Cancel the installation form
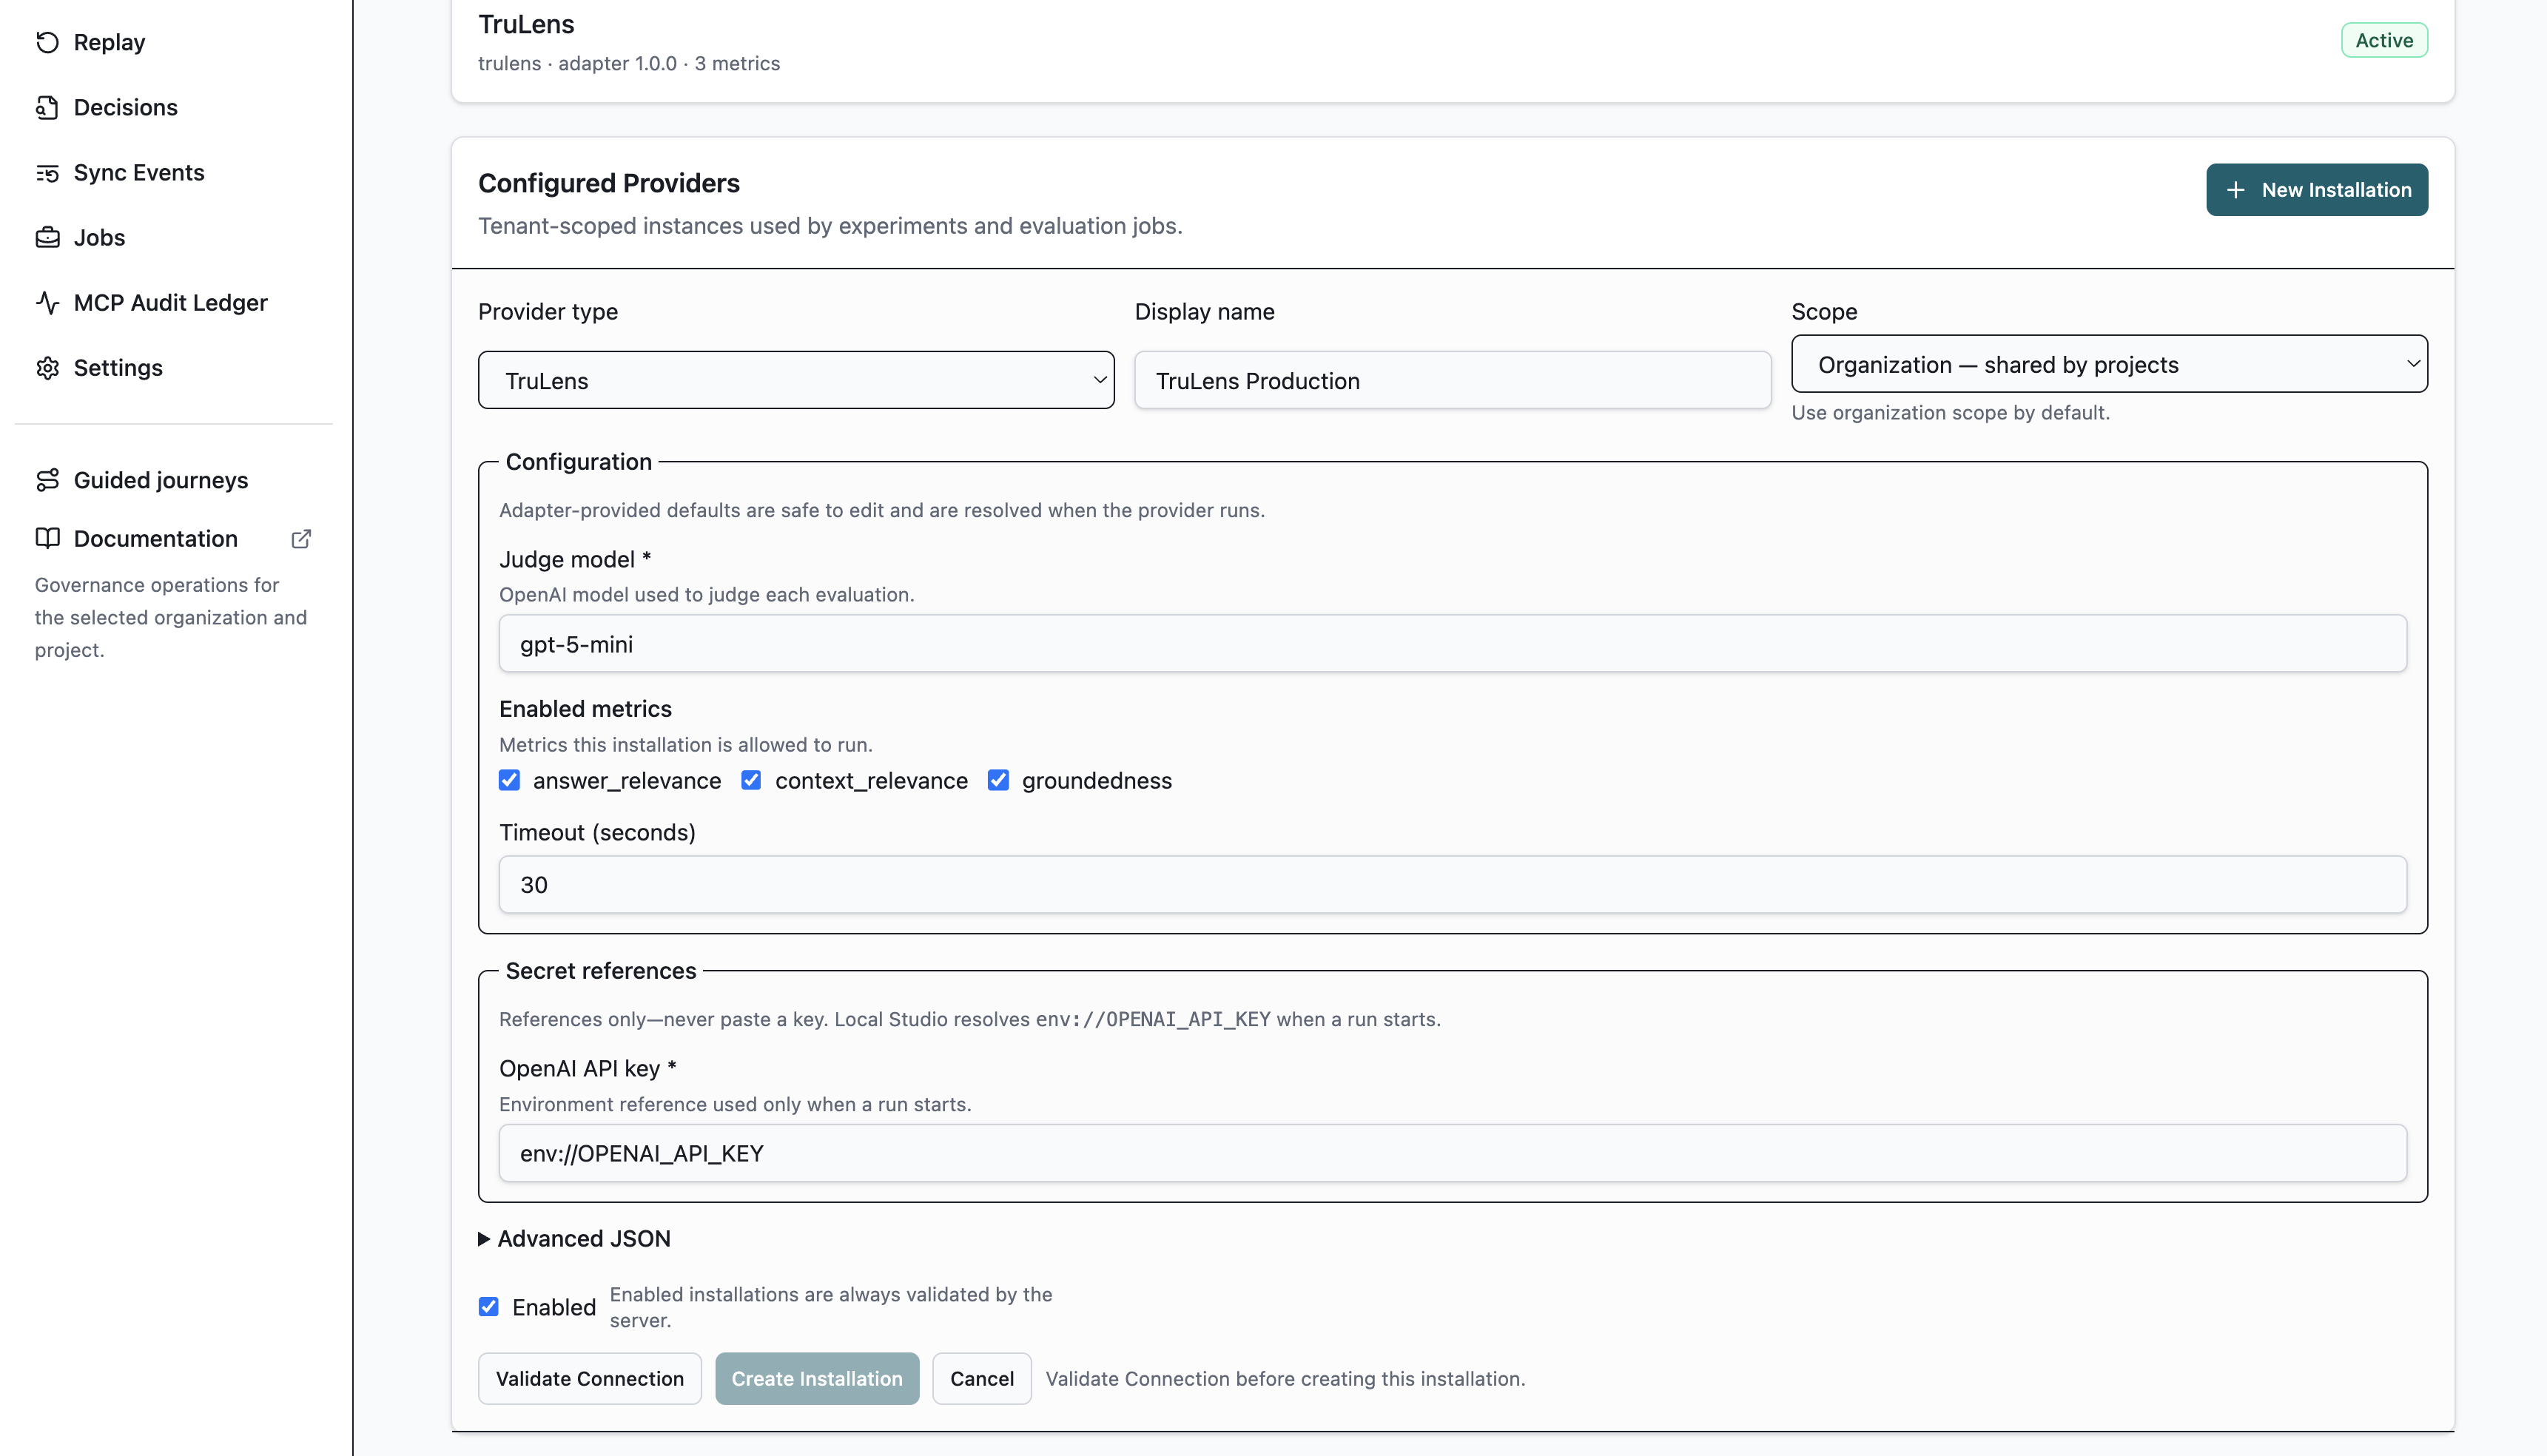2547x1456 pixels. click(x=982, y=1379)
